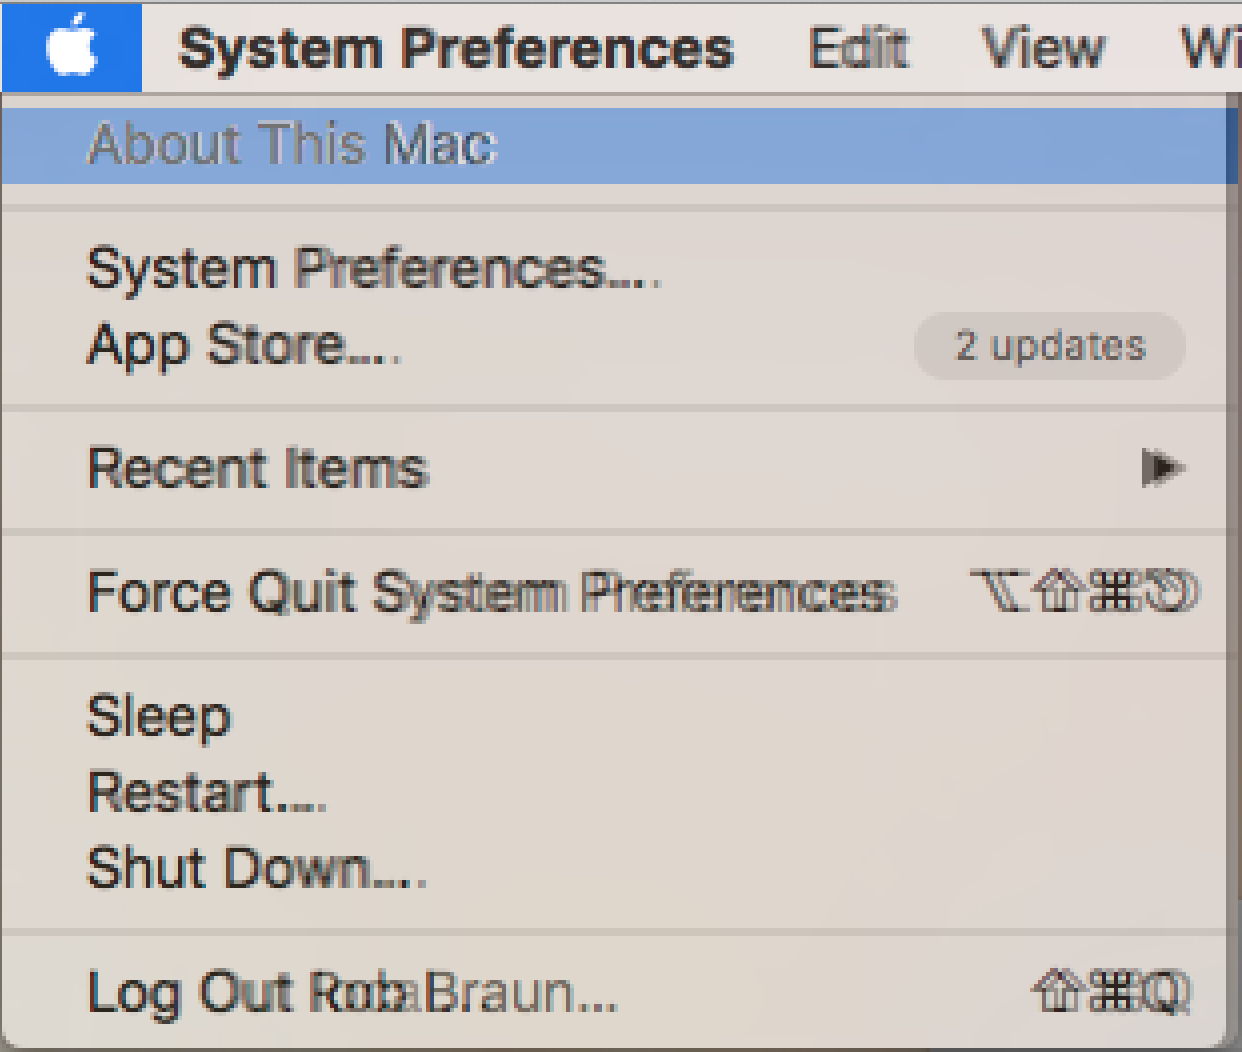Expand the Recent Items submenu arrow

click(x=1162, y=468)
